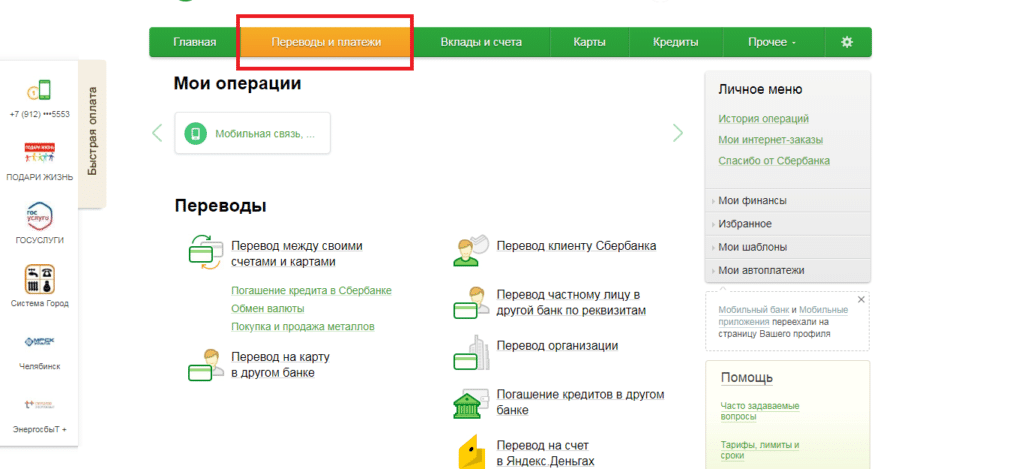This screenshot has height=469, width=1024.
Task: Open Погашение кредита в Сбербанке link
Action: tap(312, 291)
